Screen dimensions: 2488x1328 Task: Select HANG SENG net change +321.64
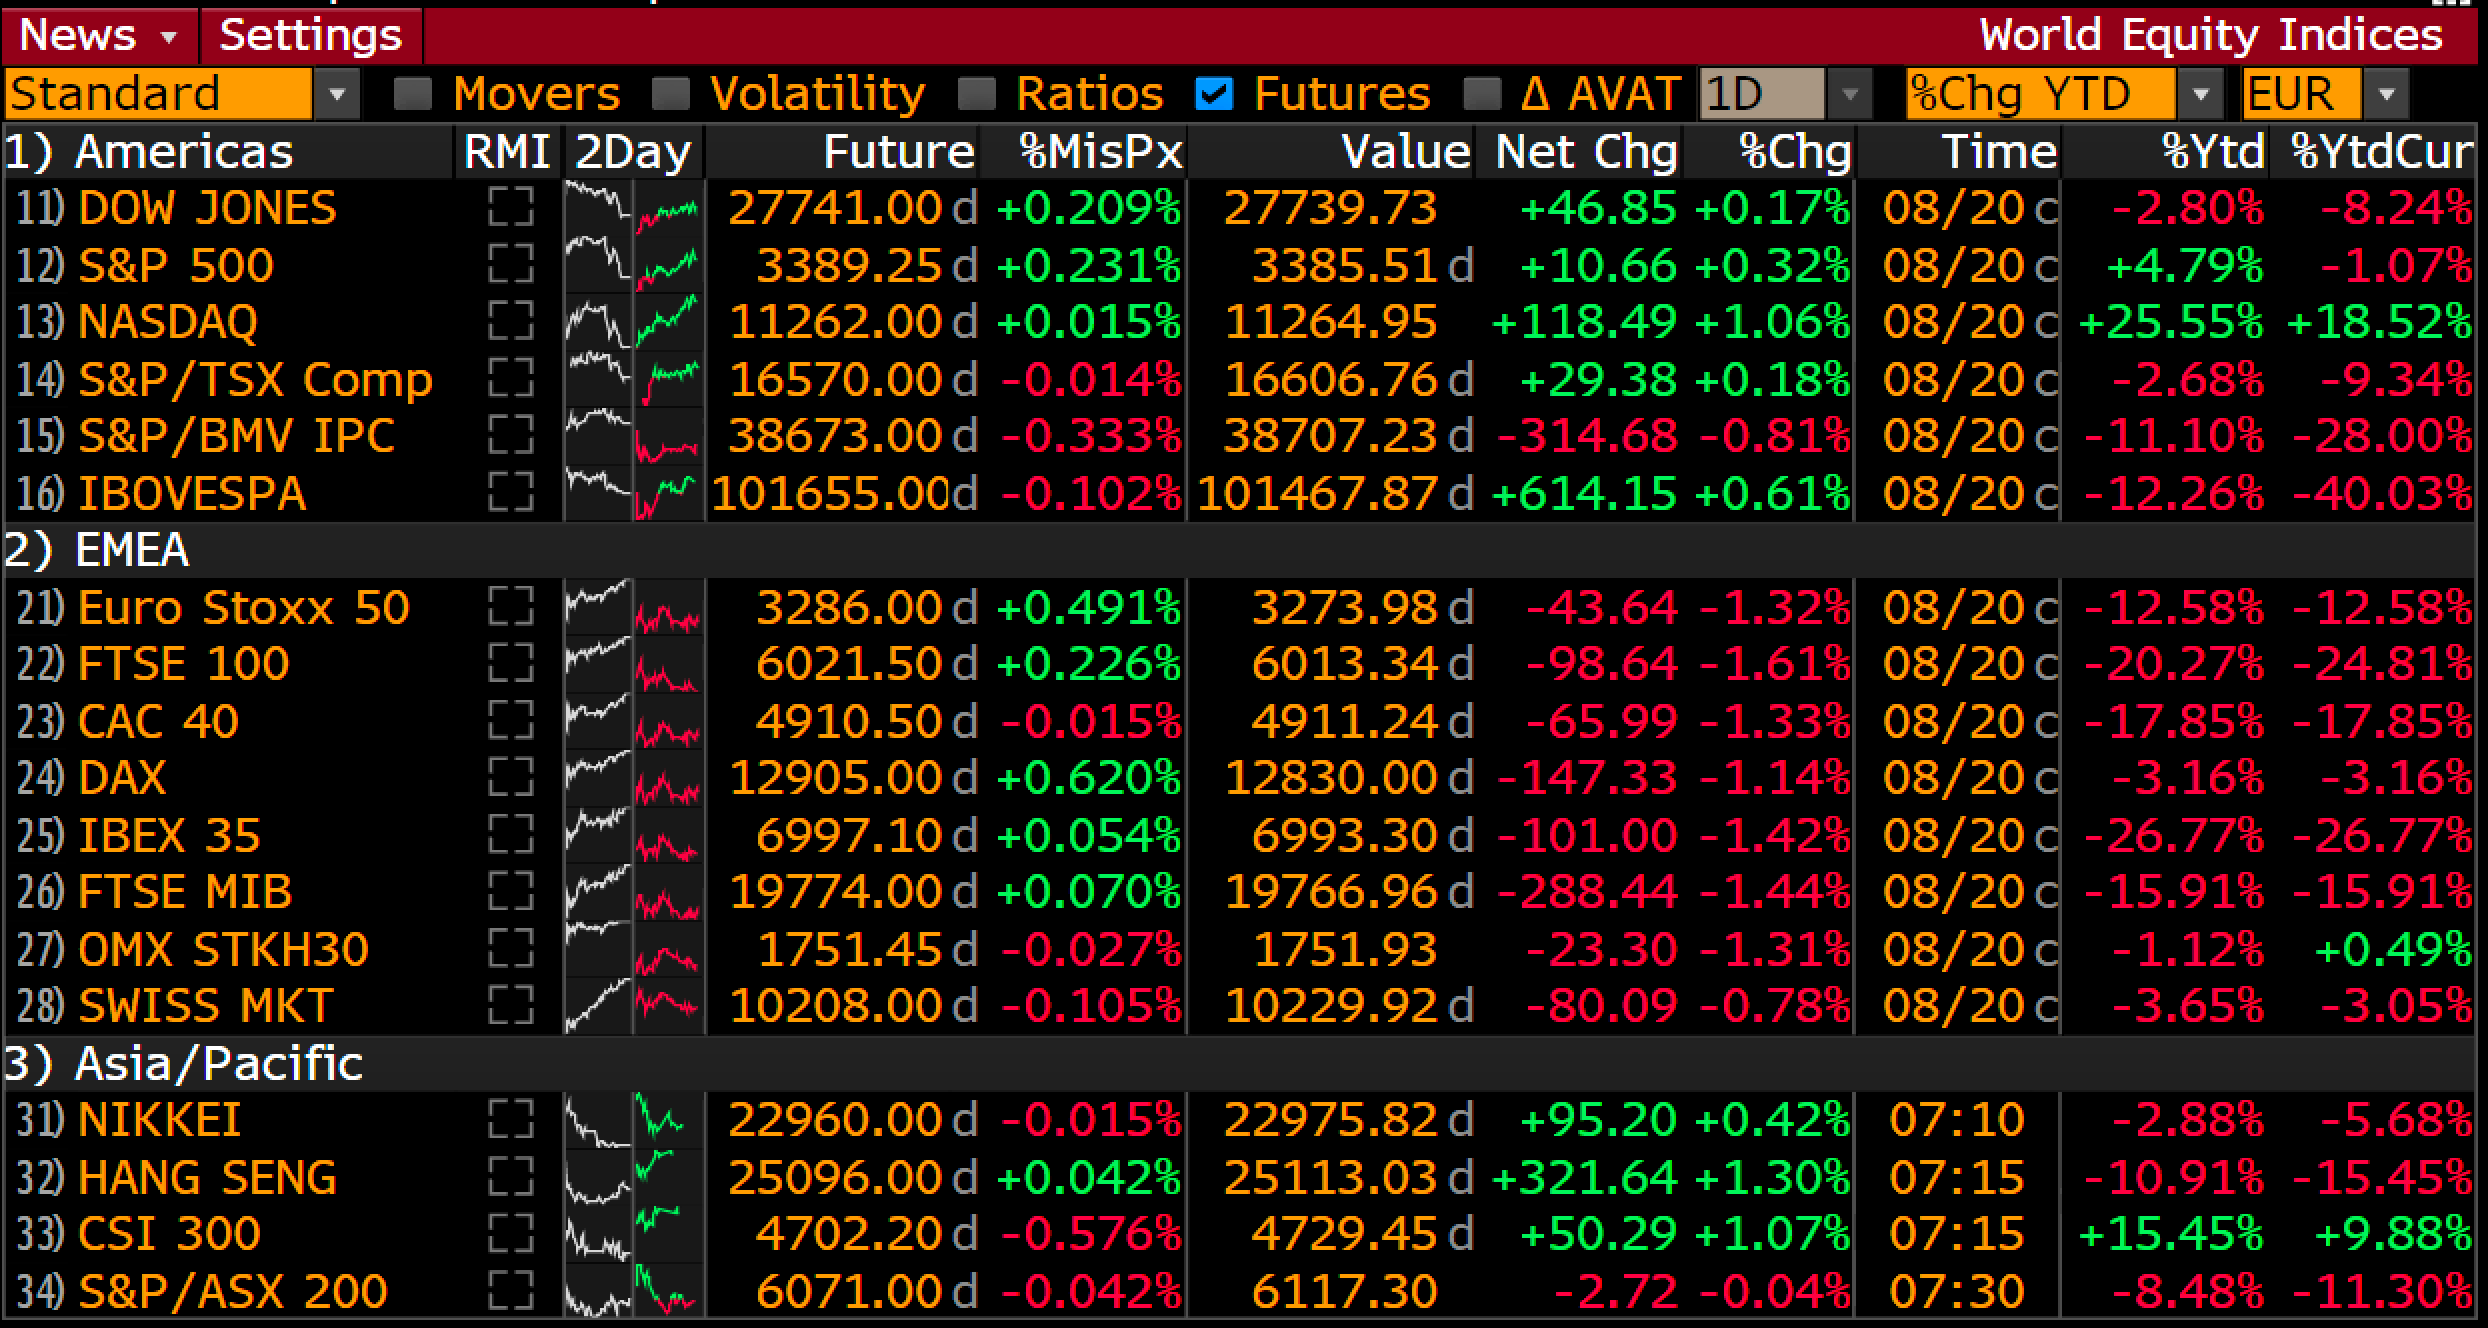tap(1583, 1177)
